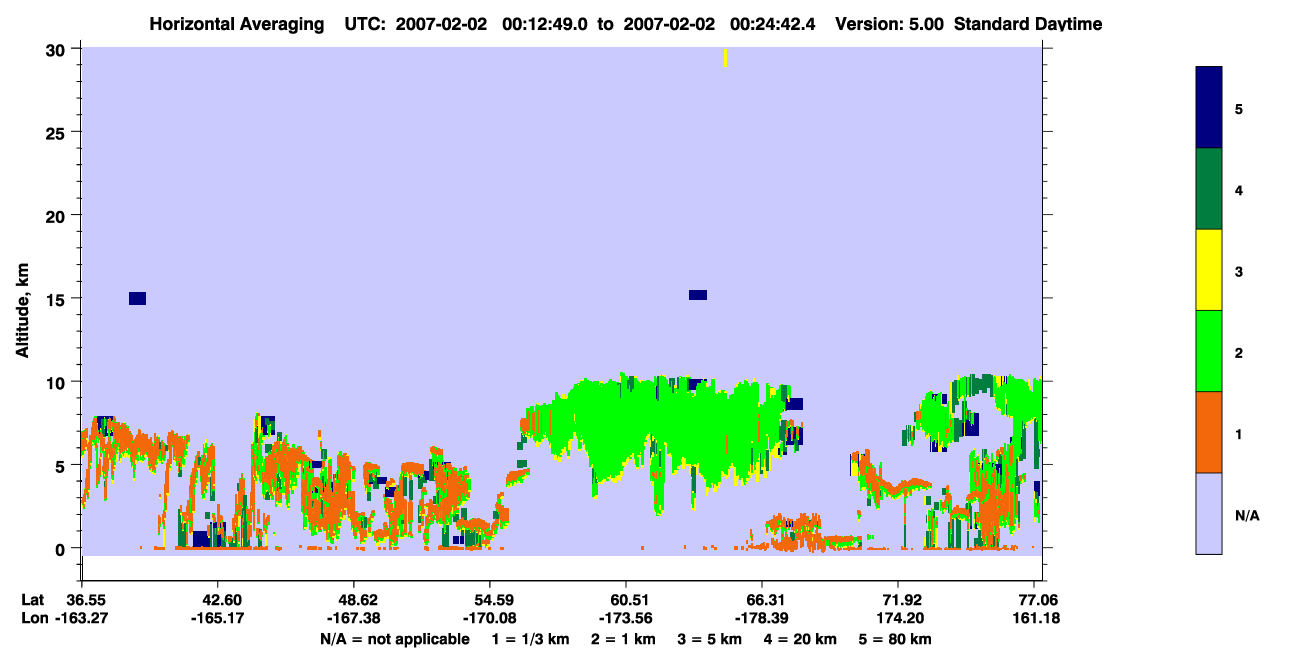
Task: Click the dark green level 4 colorbar segment
Action: tap(1209, 190)
